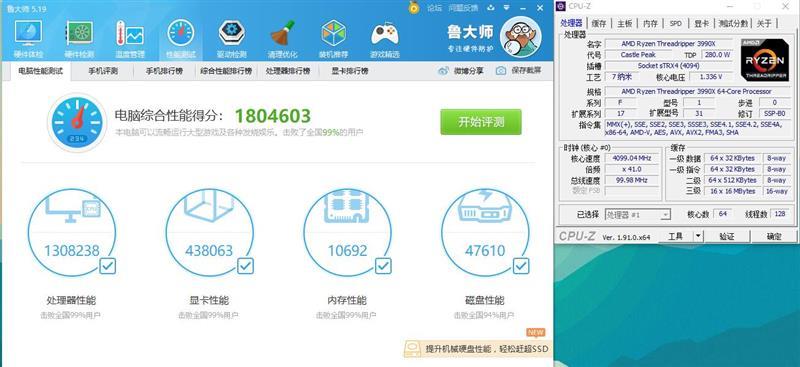Open the 内存 tab in CPU-Z
Viewport: 800px width, 367px height.
pyautogui.click(x=651, y=23)
